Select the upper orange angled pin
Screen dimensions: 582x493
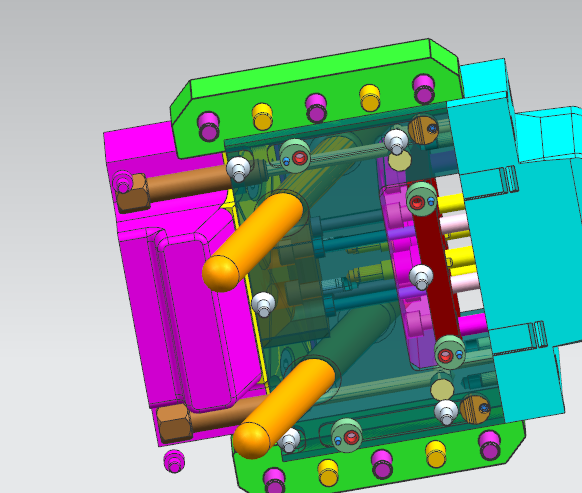pos(253,242)
